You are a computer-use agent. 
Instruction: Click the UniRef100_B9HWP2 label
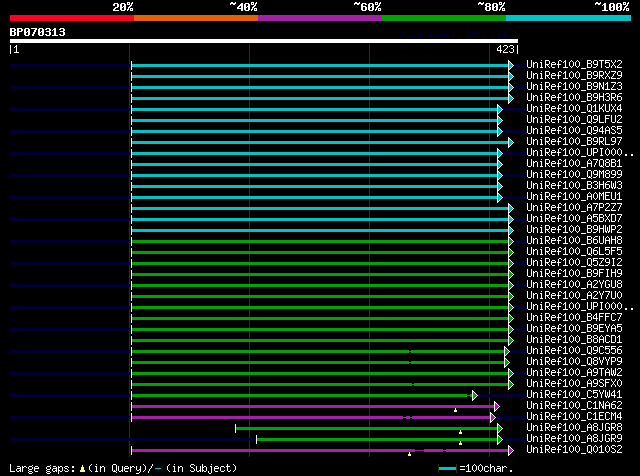click(x=574, y=230)
